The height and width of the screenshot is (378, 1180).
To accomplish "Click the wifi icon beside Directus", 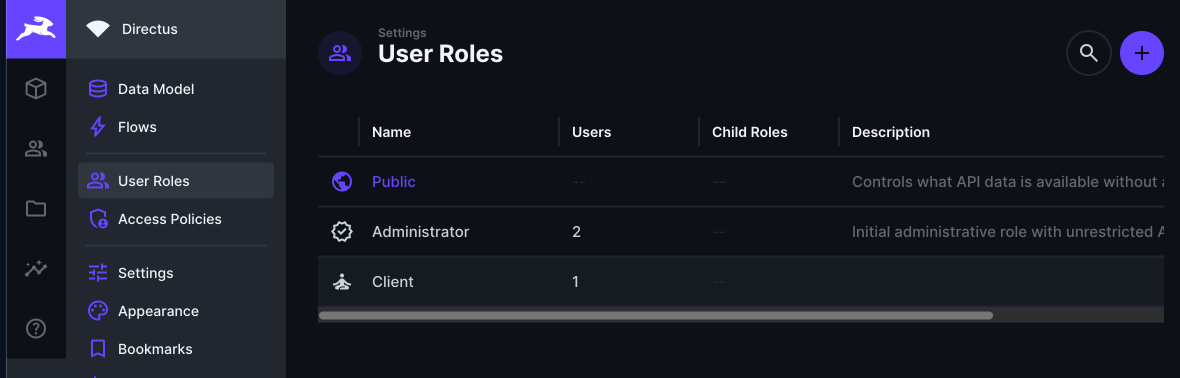I will pos(98,29).
